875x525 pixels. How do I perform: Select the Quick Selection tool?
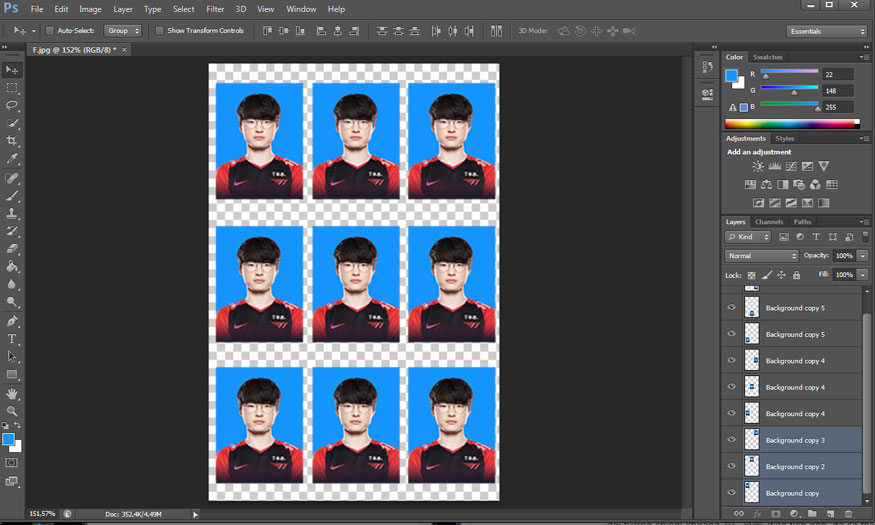coord(12,123)
